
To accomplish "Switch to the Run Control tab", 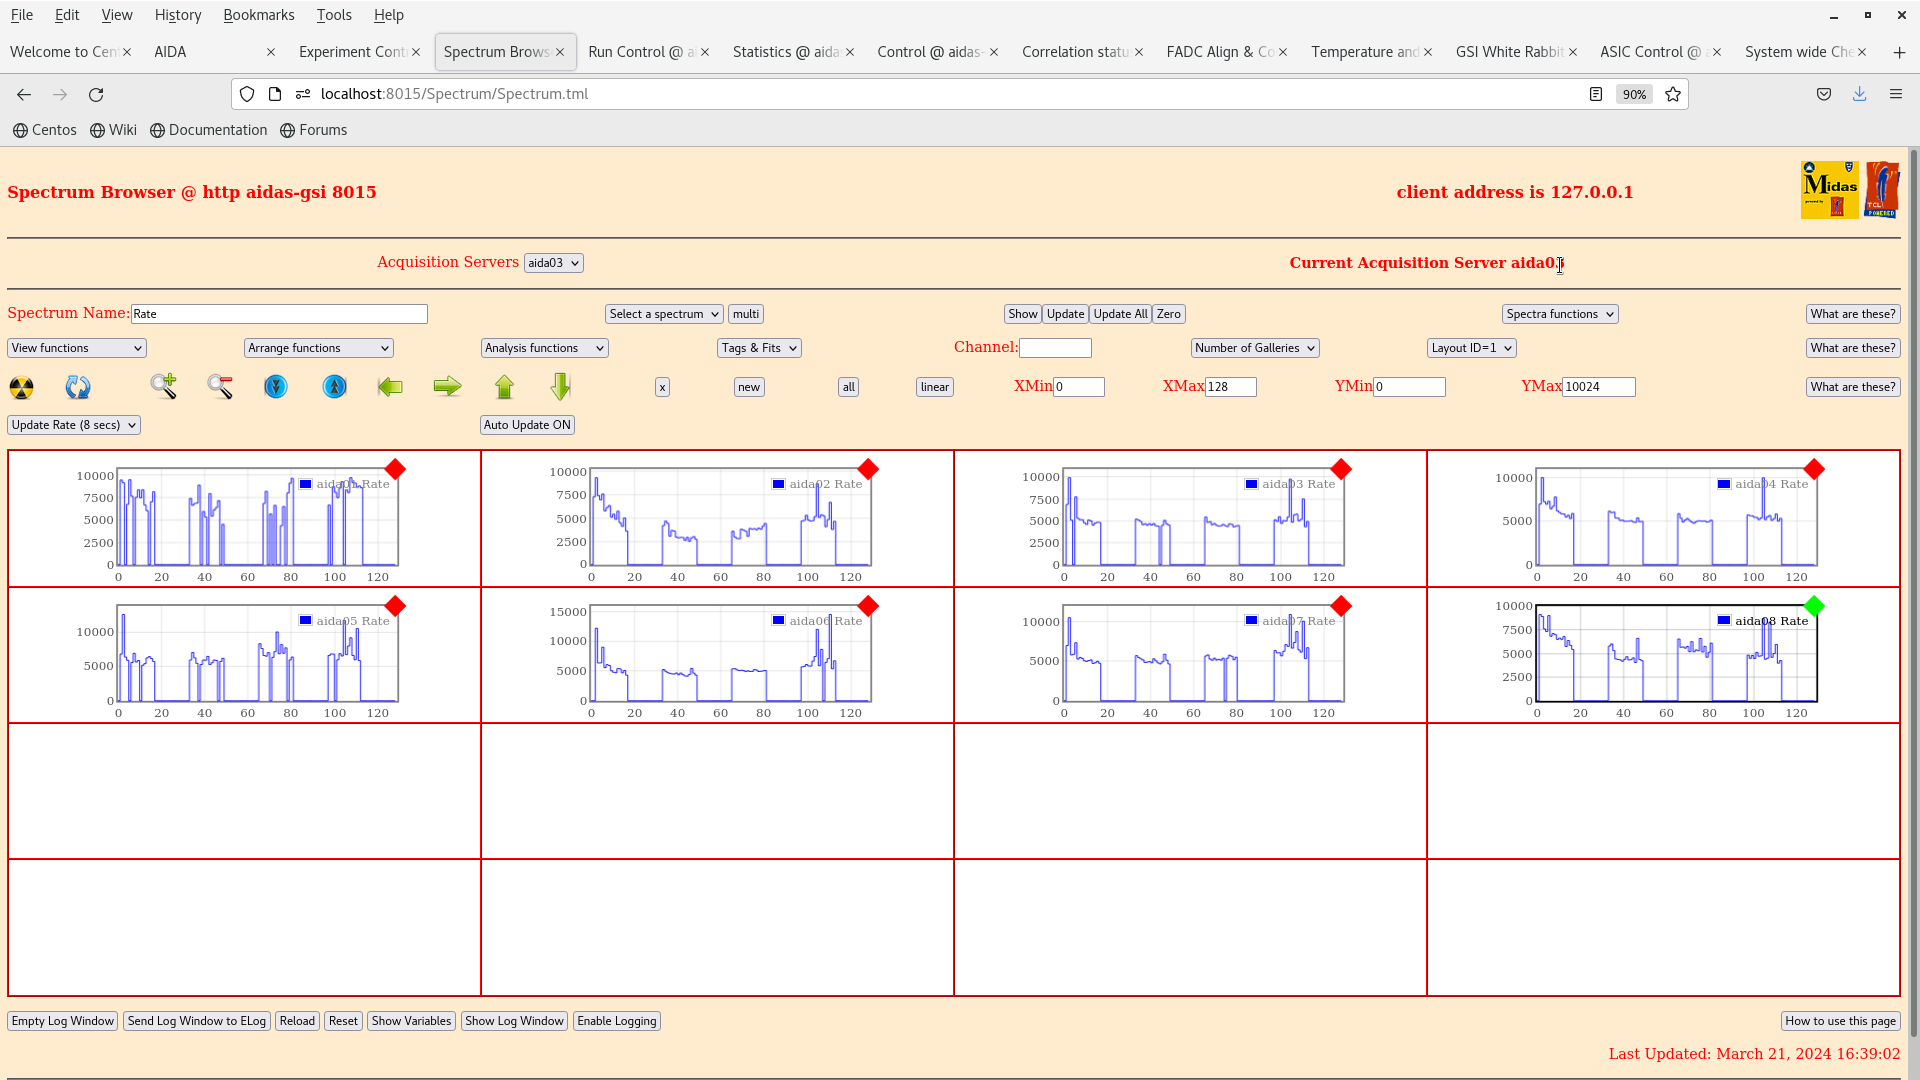I will pos(640,52).
